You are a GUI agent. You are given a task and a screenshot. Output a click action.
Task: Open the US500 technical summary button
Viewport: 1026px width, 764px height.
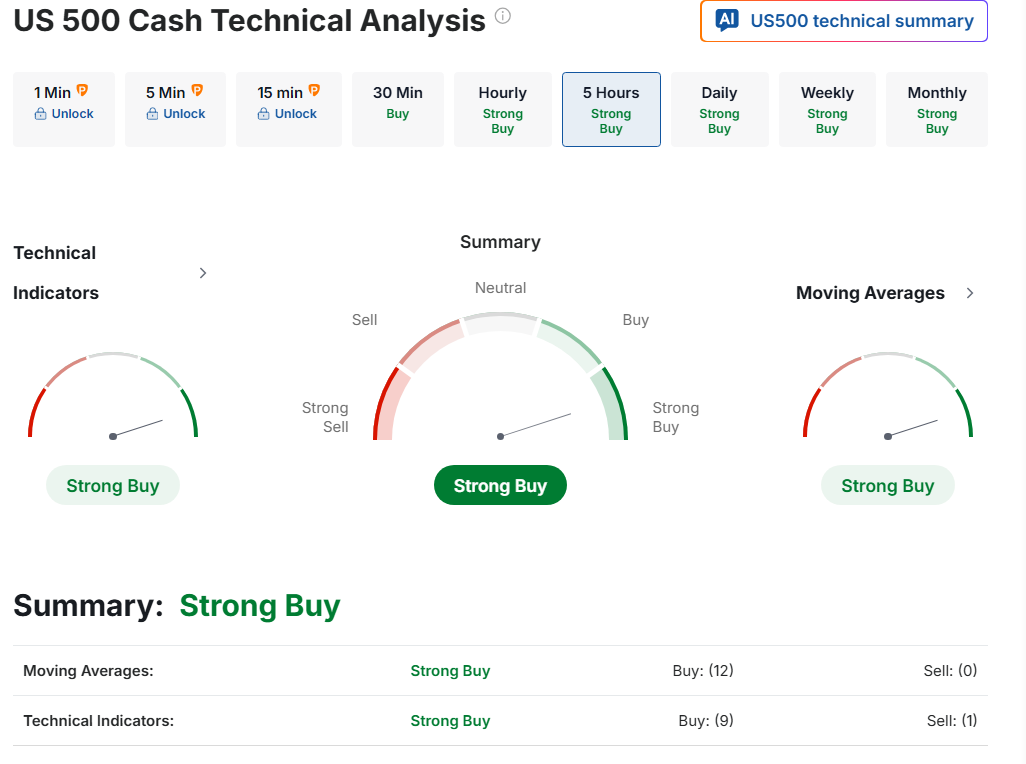point(844,21)
